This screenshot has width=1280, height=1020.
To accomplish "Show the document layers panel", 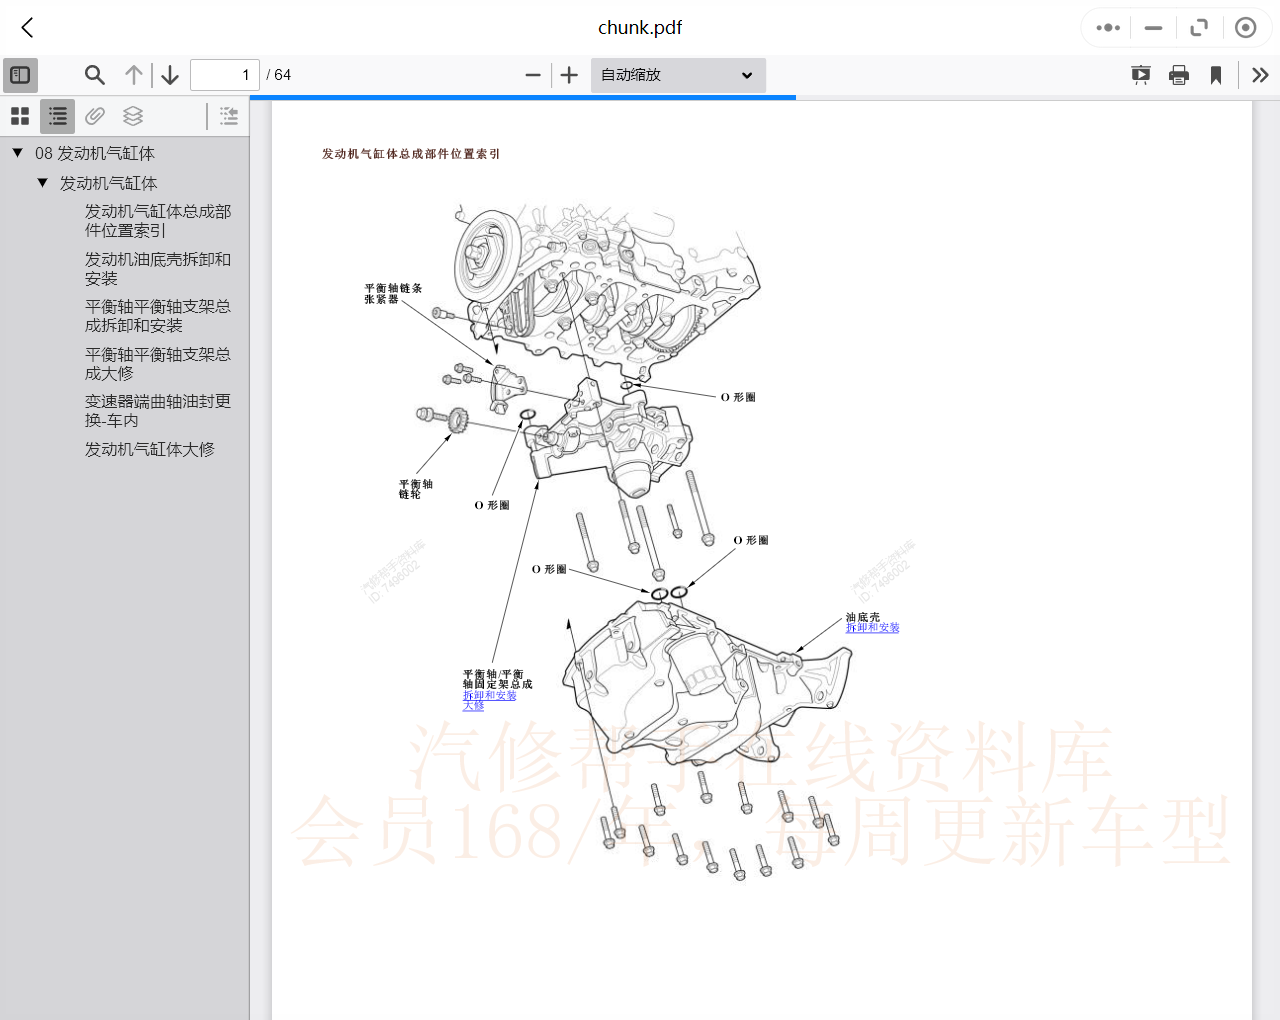I will tap(133, 116).
